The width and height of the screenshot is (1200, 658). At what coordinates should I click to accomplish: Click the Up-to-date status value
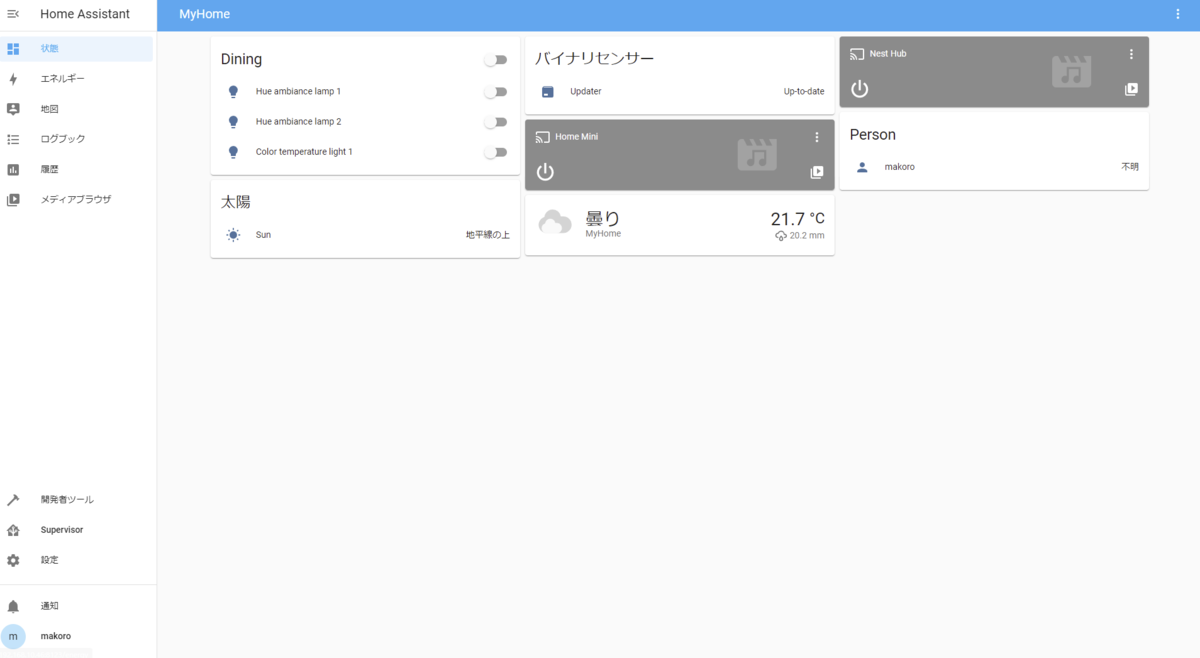tap(804, 92)
